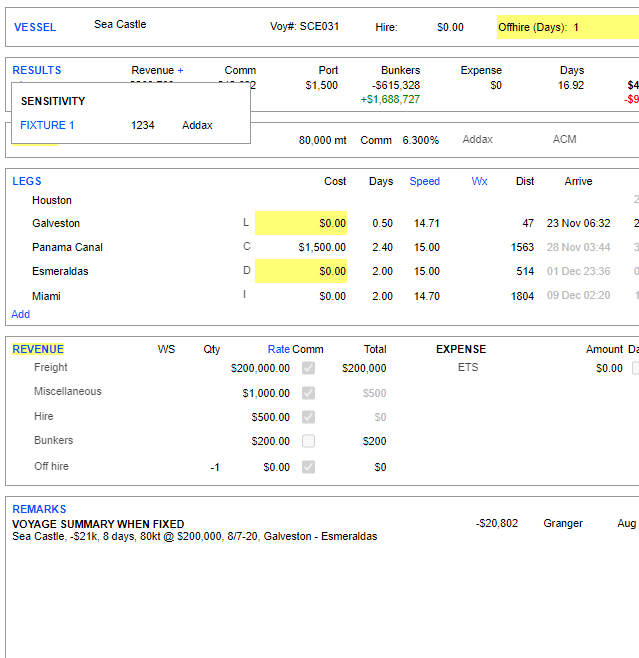Click the Wx column header
This screenshot has height=658, width=639.
coord(479,181)
